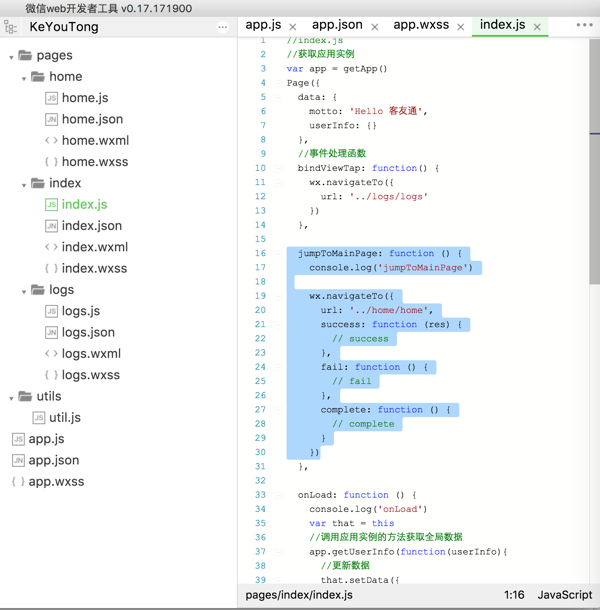Collapse the pages folder
The width and height of the screenshot is (600, 610).
pyautogui.click(x=12, y=57)
